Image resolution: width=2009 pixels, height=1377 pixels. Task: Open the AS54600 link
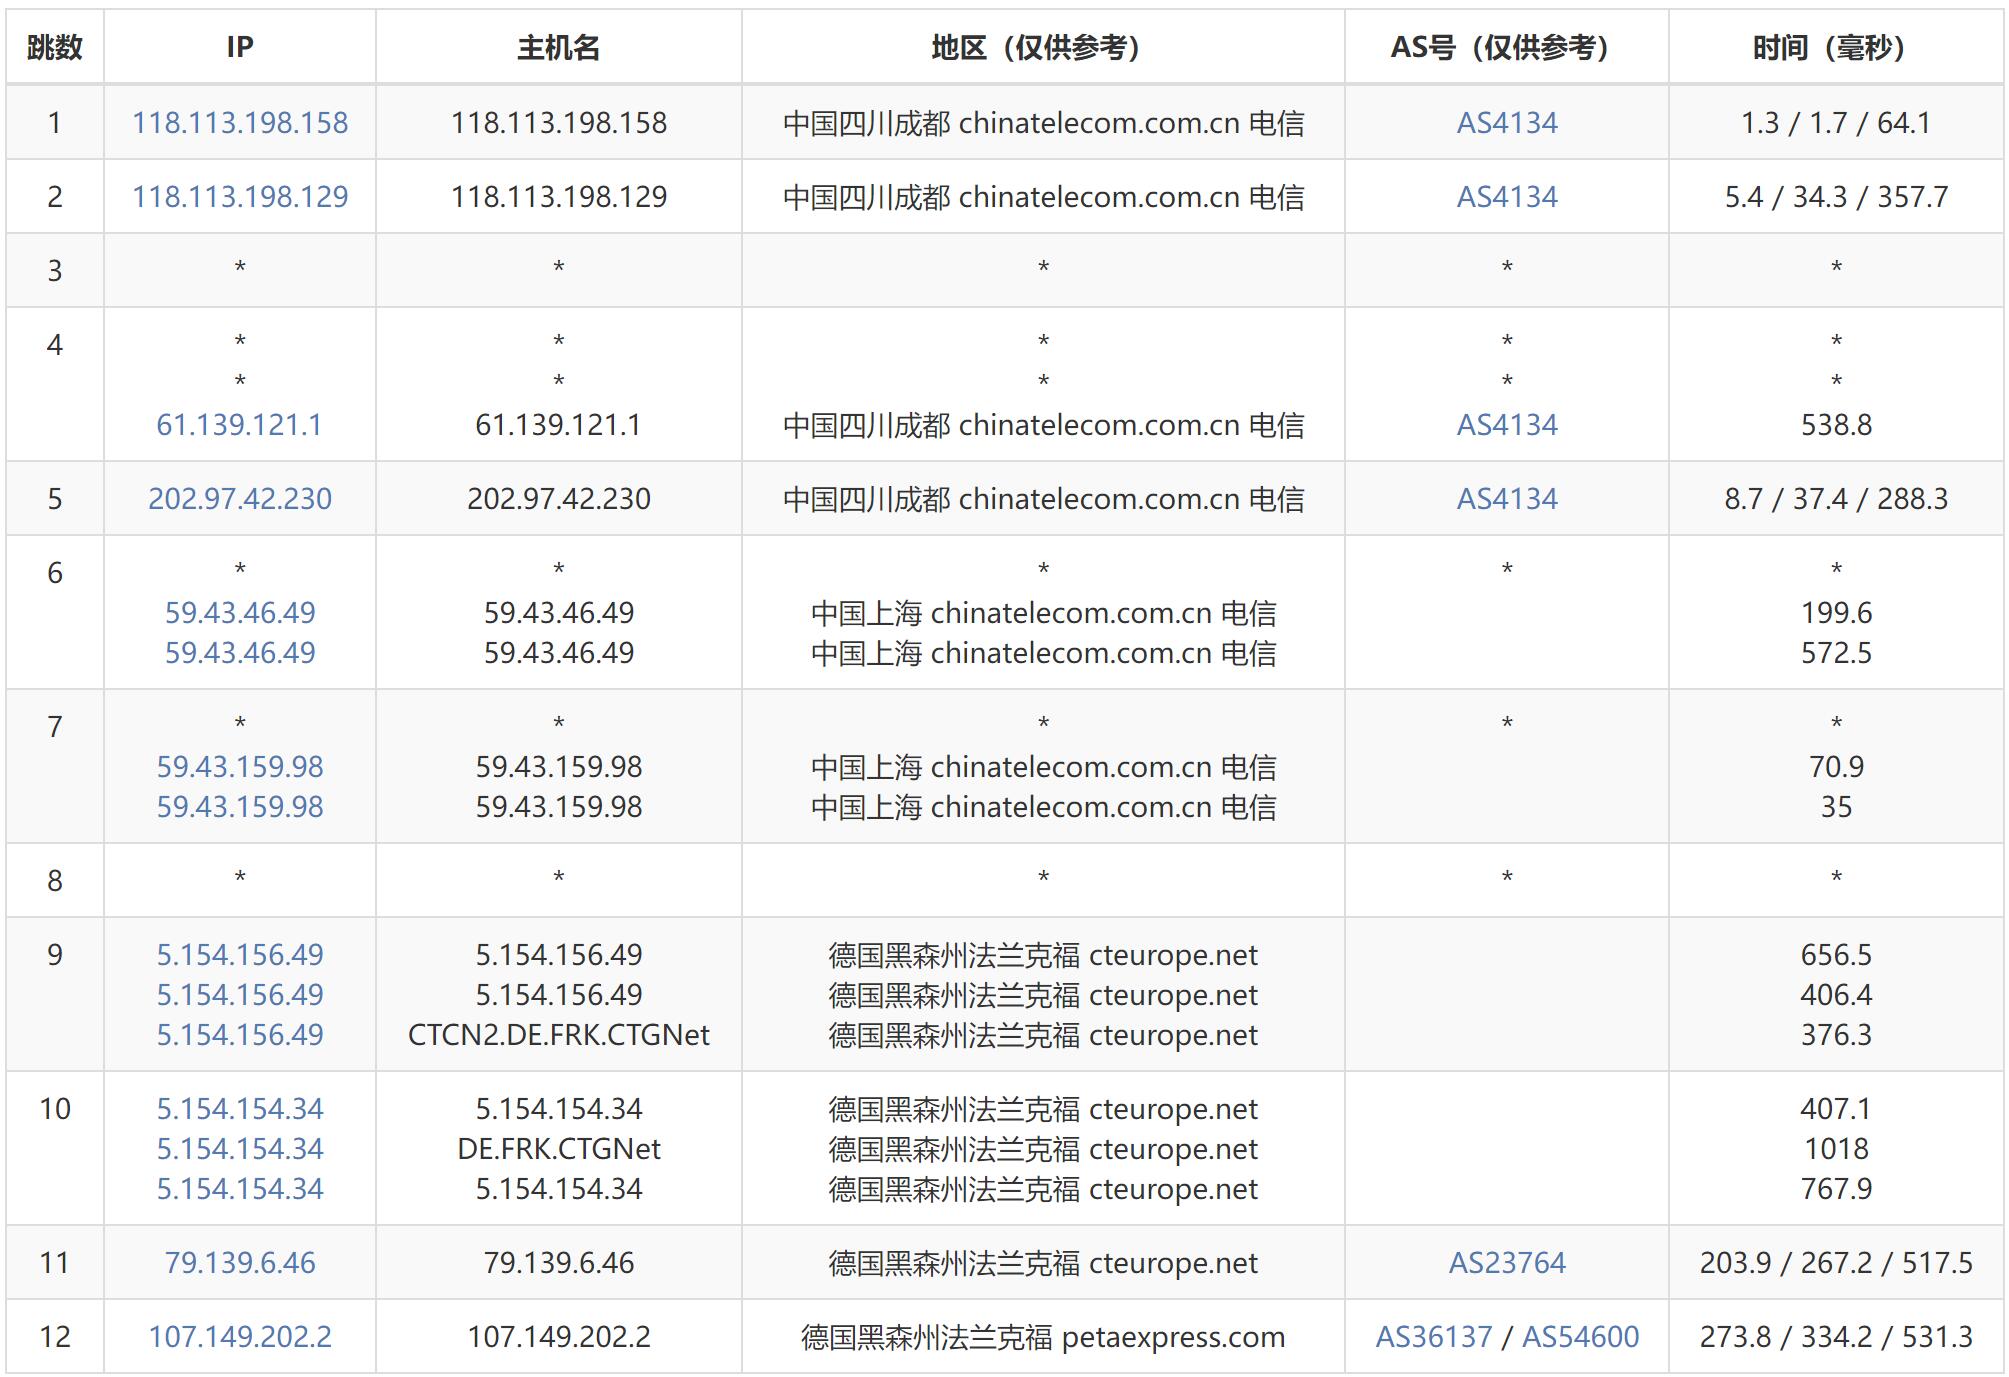(x=1581, y=1337)
